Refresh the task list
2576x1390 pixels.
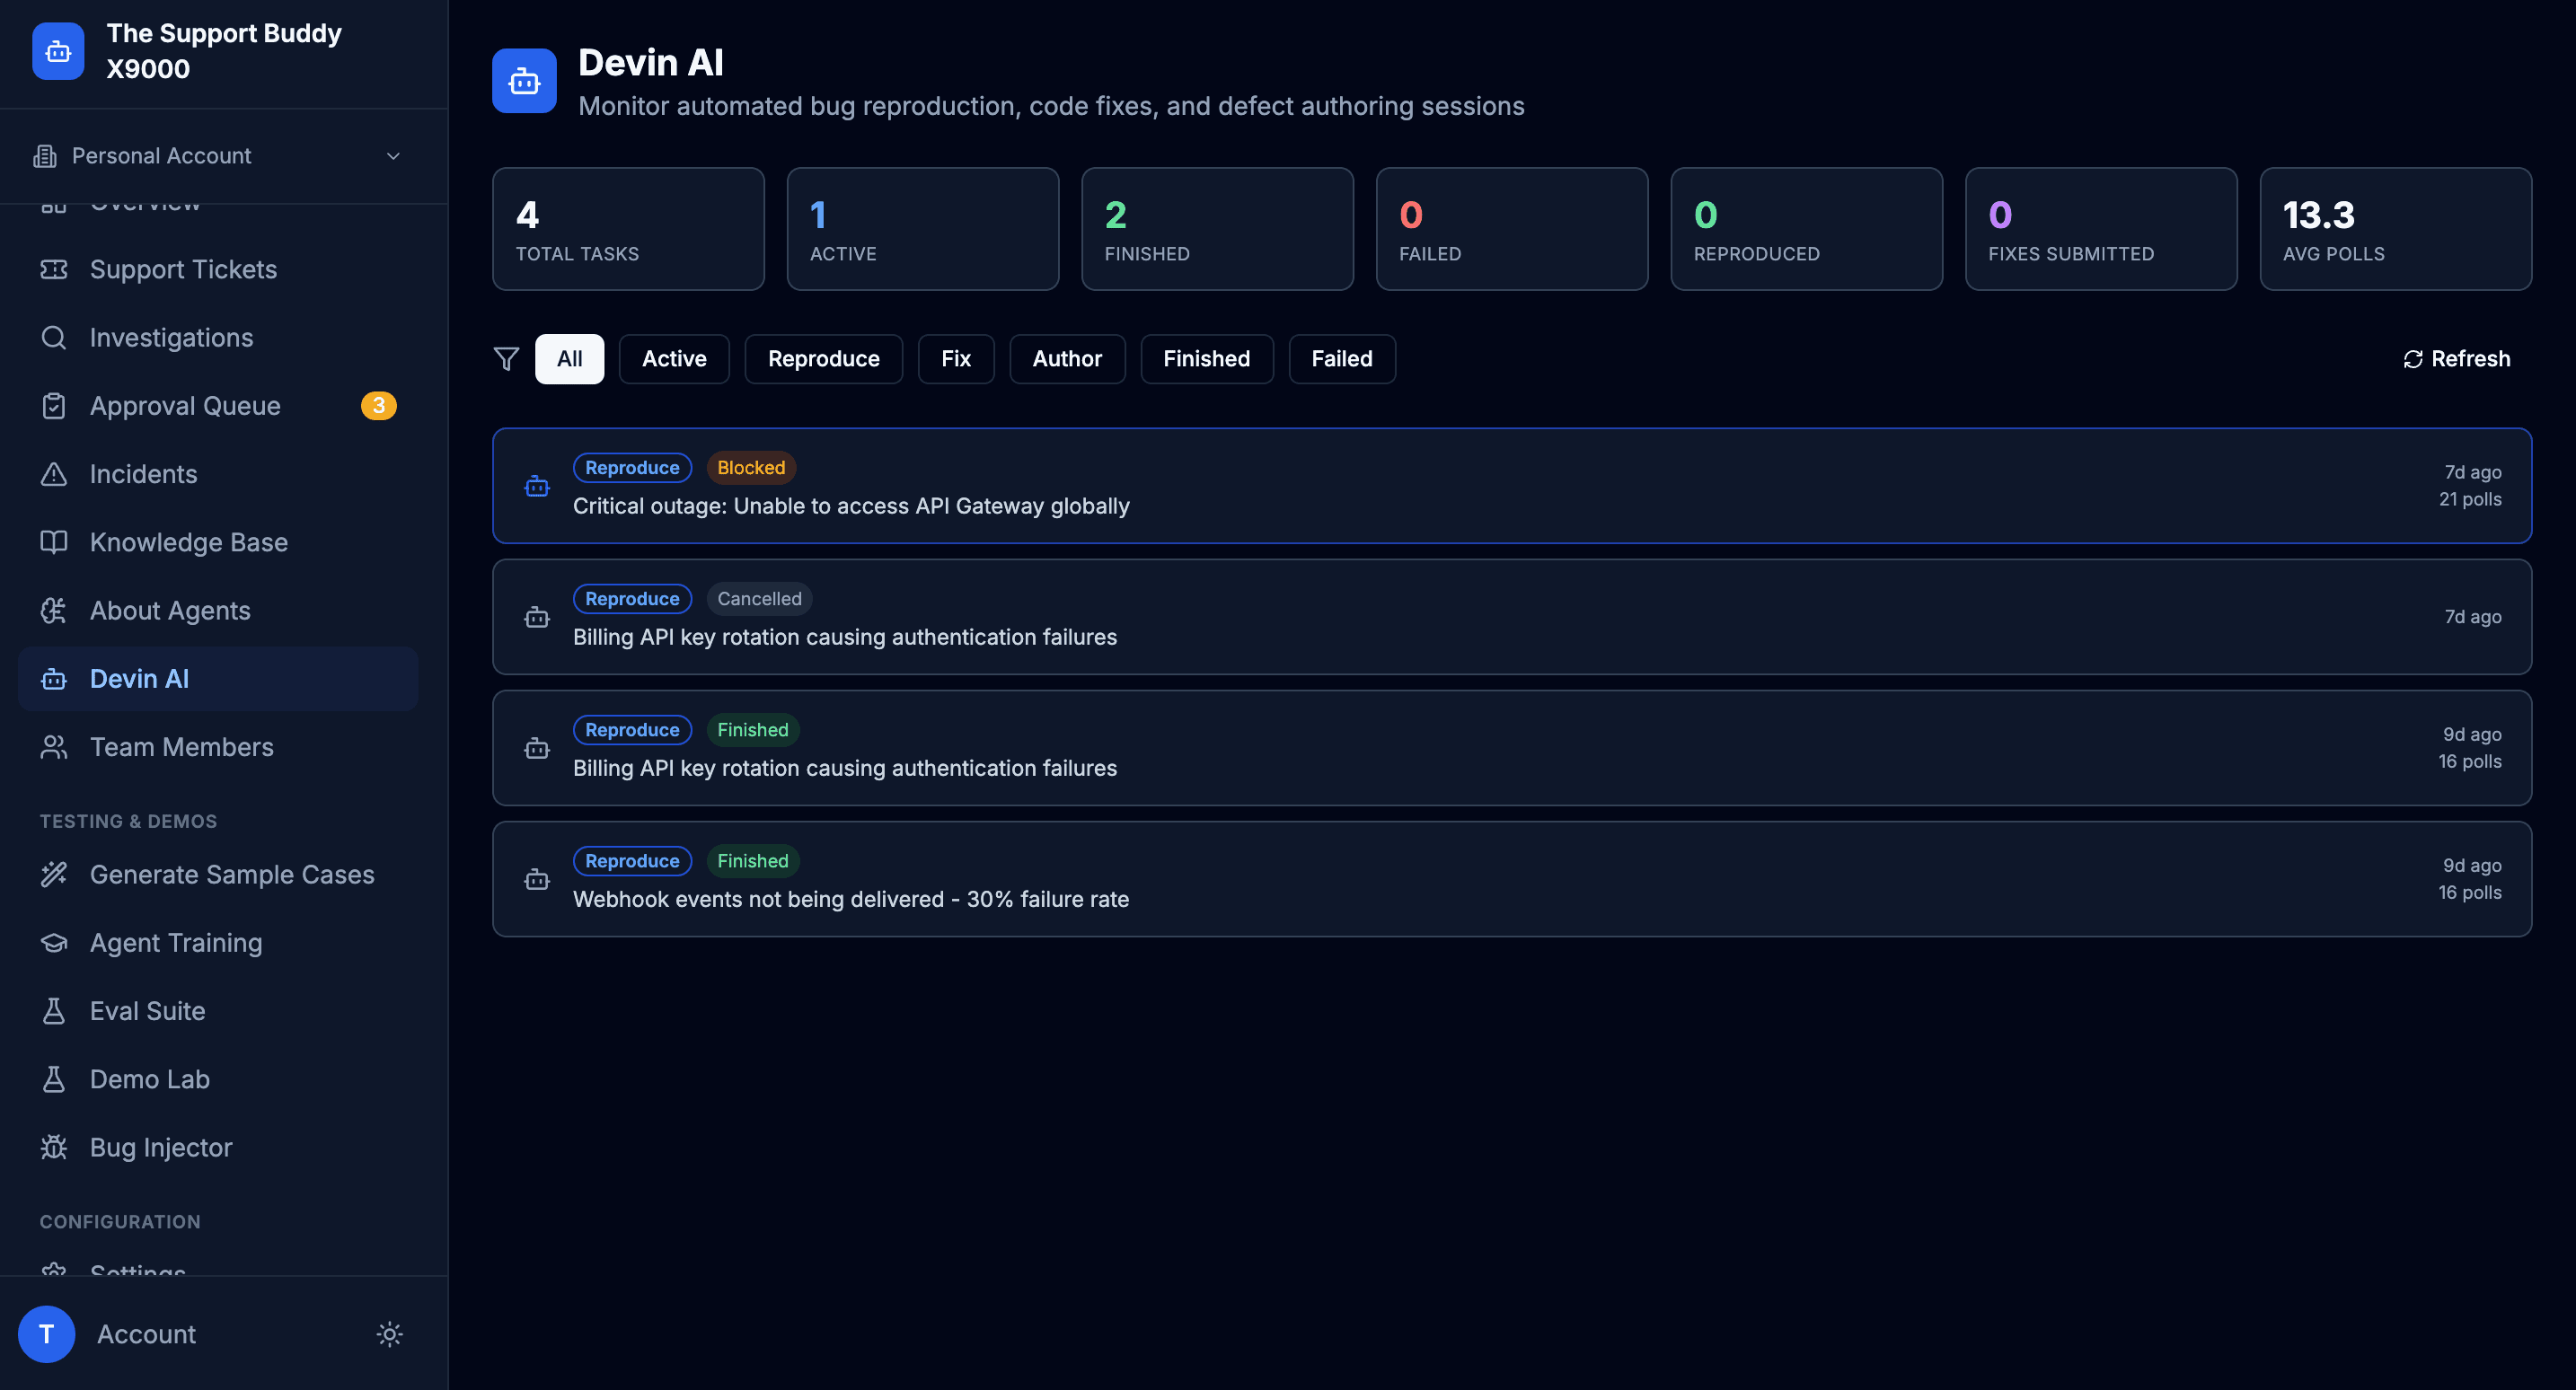pyautogui.click(x=2457, y=359)
